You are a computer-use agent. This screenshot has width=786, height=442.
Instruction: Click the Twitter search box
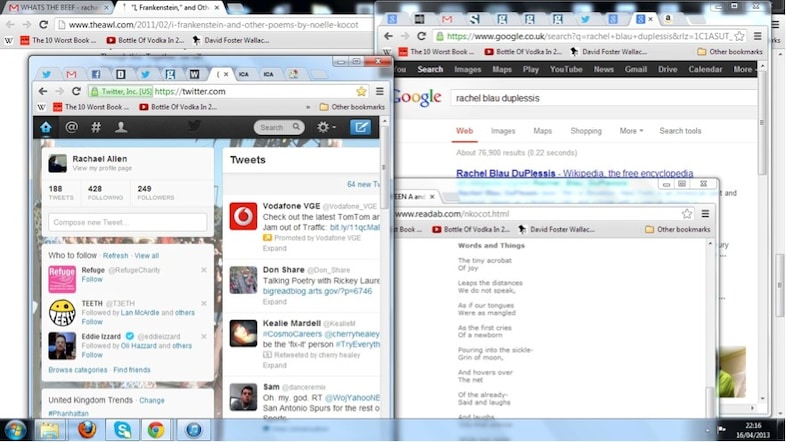click(279, 127)
